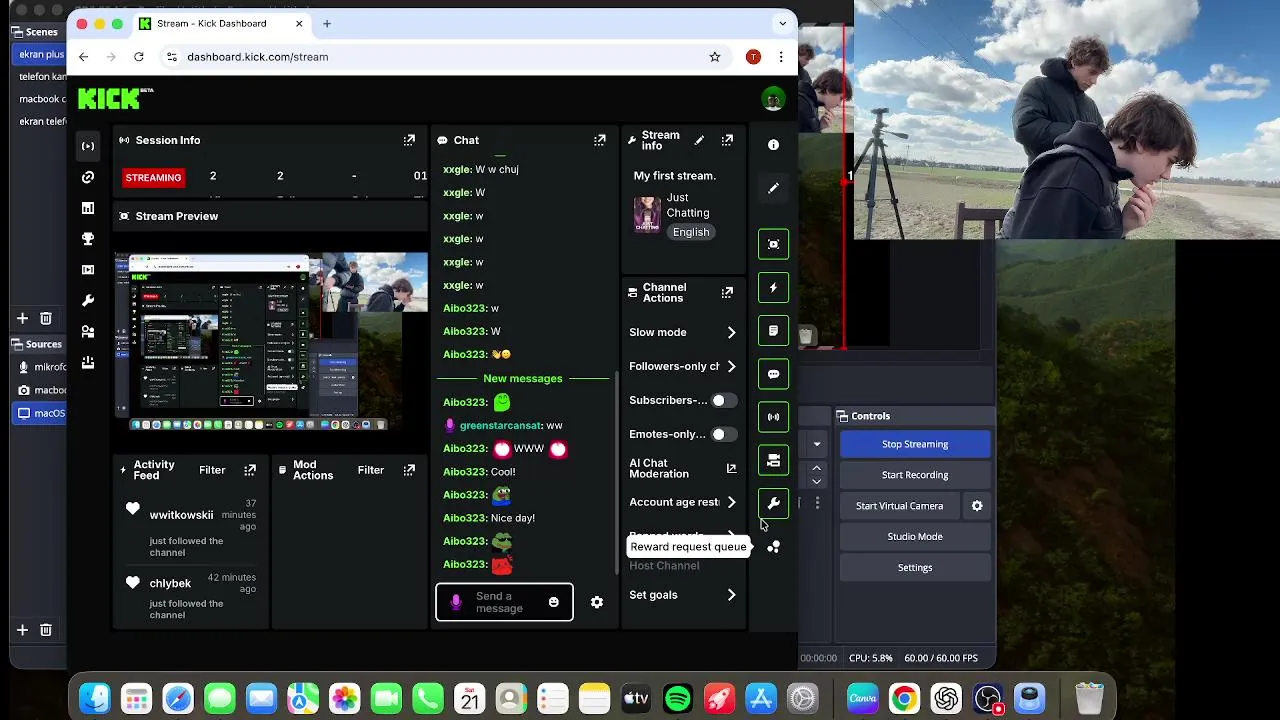The image size is (1280, 720).
Task: Expand Slow mode options
Action: point(731,332)
